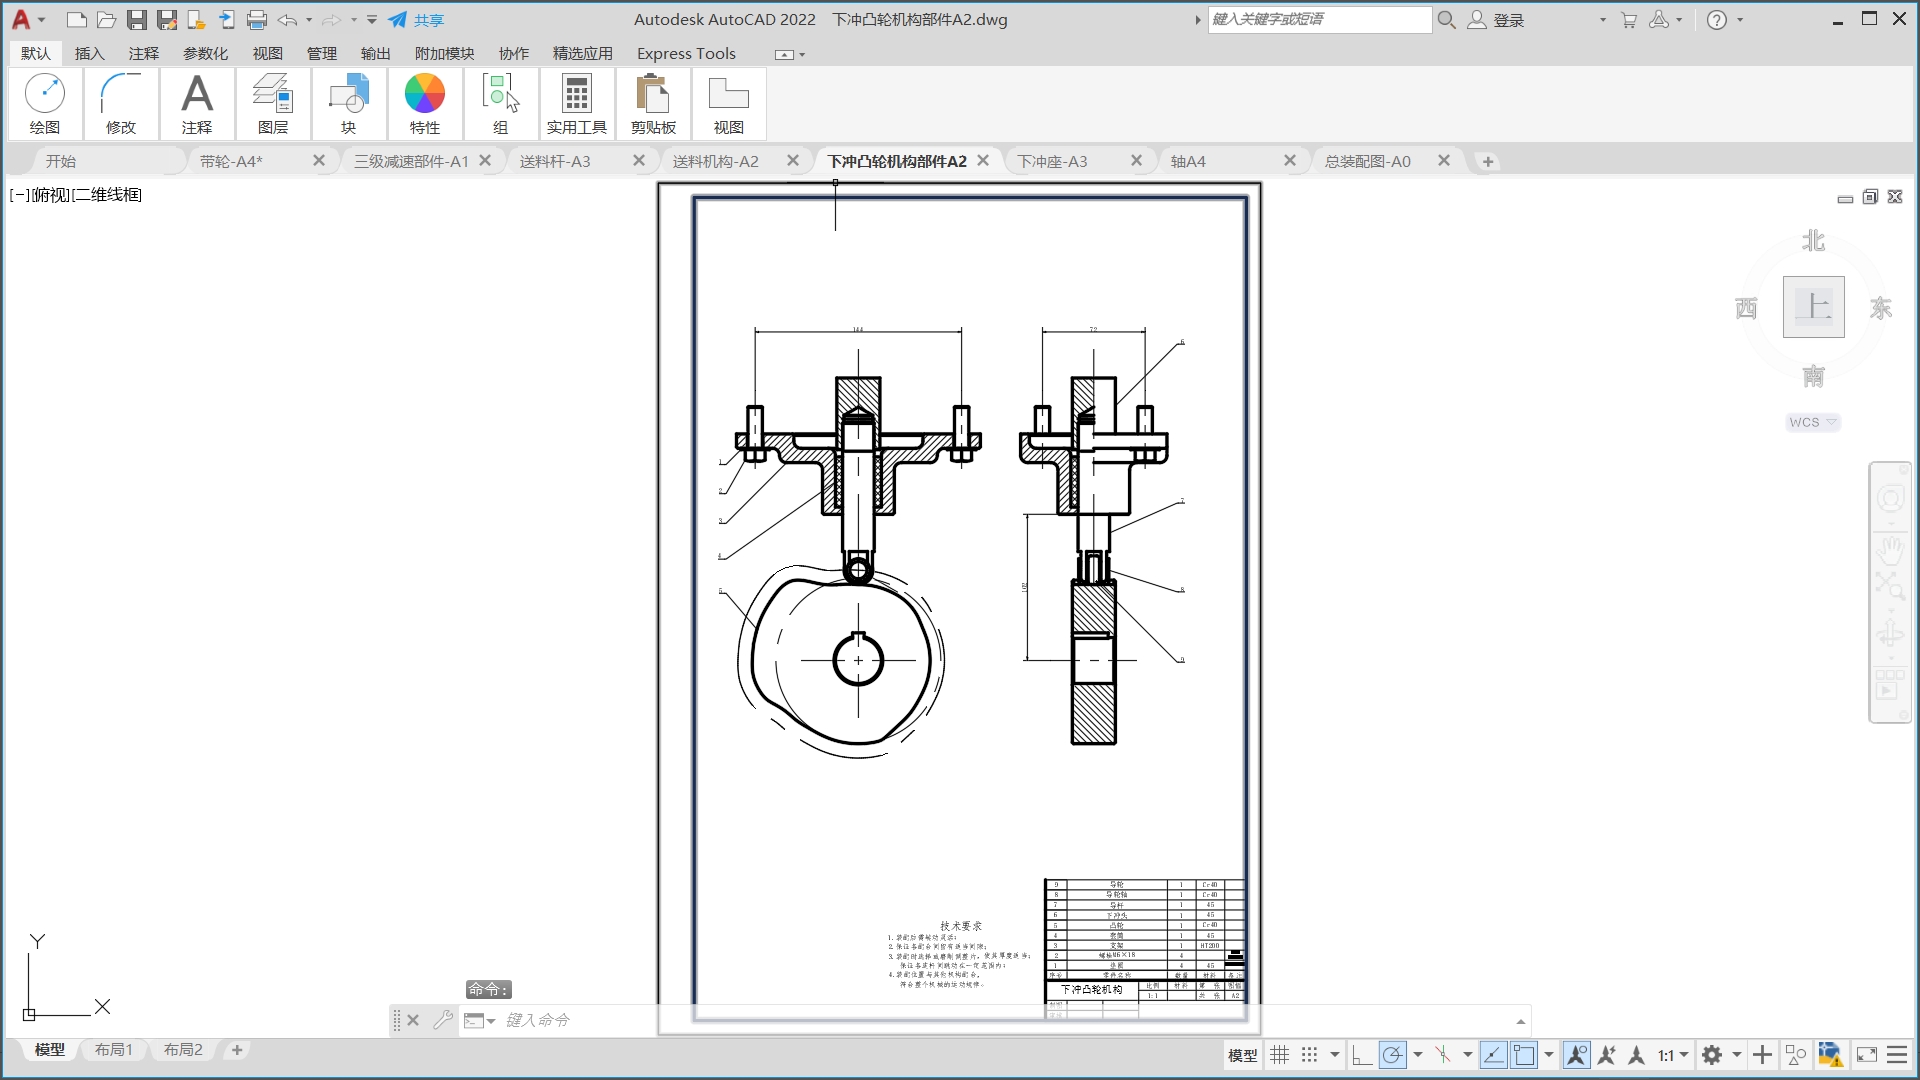This screenshot has height=1080, width=1920.
Task: Expand the 1:1 annotation scale dropdown
Action: pos(1673,1055)
